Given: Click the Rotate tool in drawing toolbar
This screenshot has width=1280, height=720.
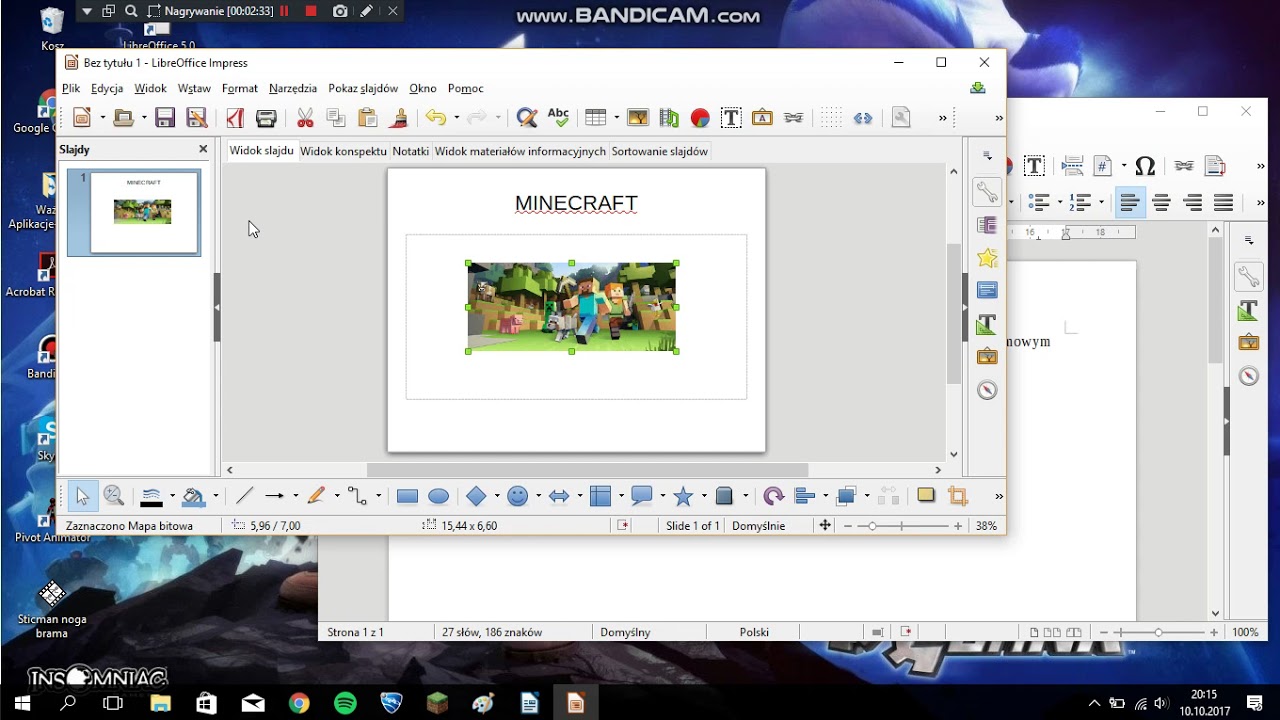Looking at the screenshot, I should [773, 496].
